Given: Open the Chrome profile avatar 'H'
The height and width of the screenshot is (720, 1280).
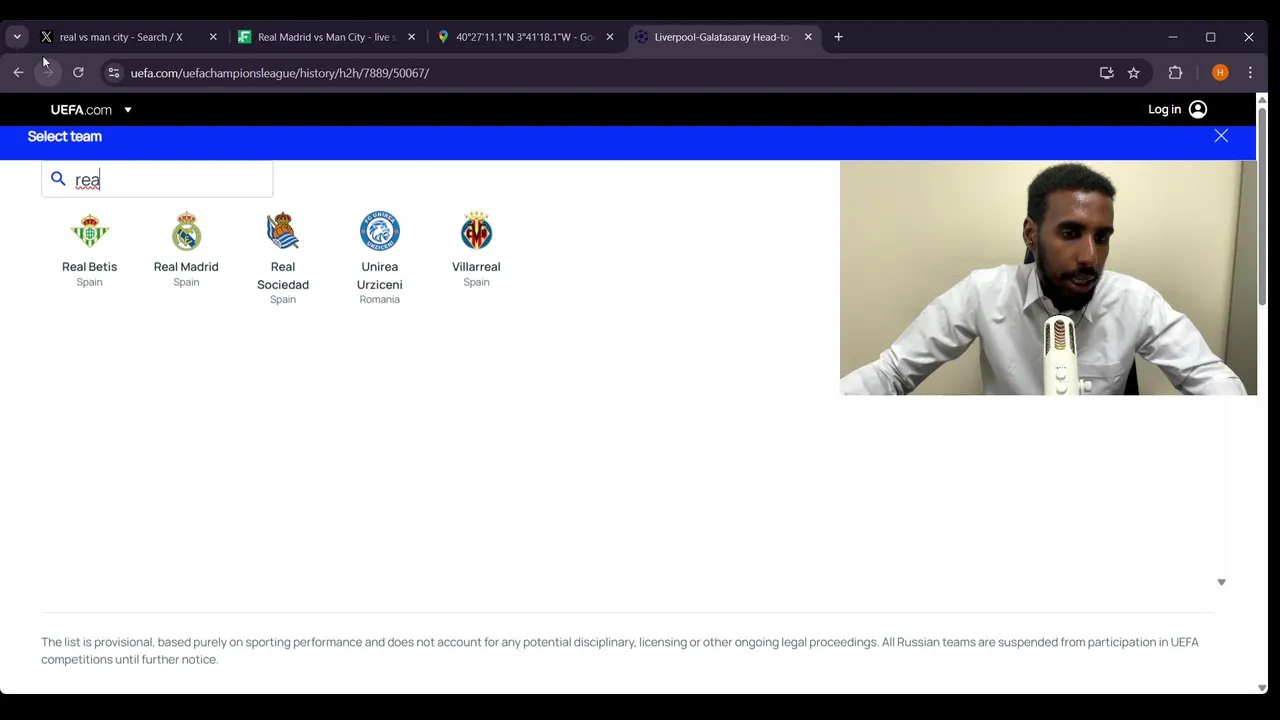Looking at the screenshot, I should pyautogui.click(x=1220, y=73).
